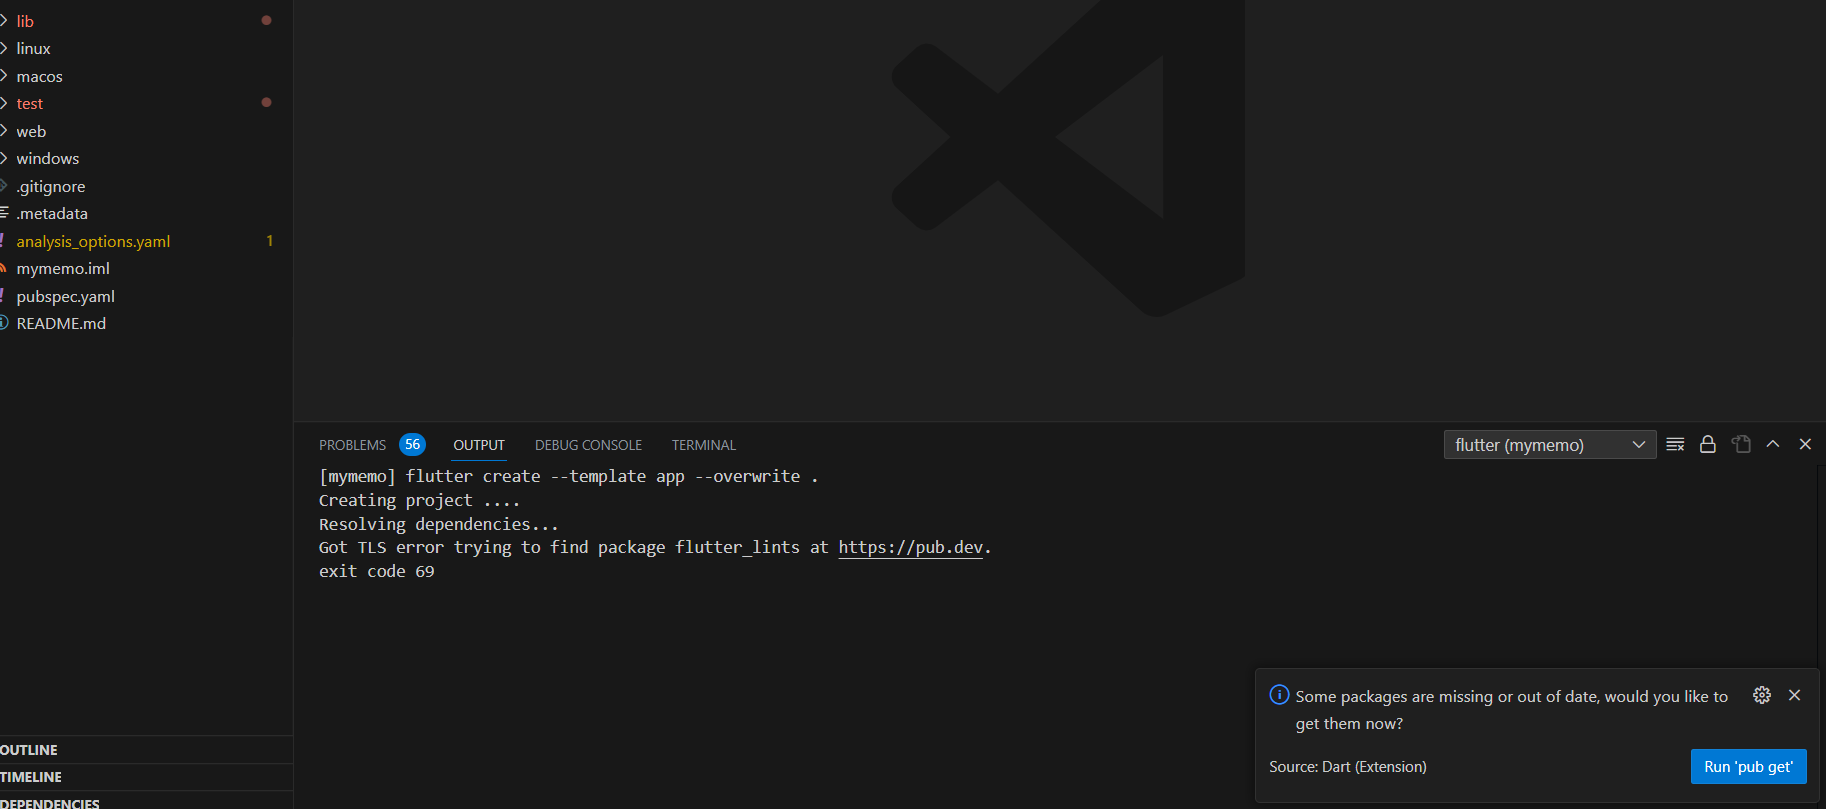Open the pubspec.yaml file
This screenshot has width=1826, height=809.
point(146,296)
